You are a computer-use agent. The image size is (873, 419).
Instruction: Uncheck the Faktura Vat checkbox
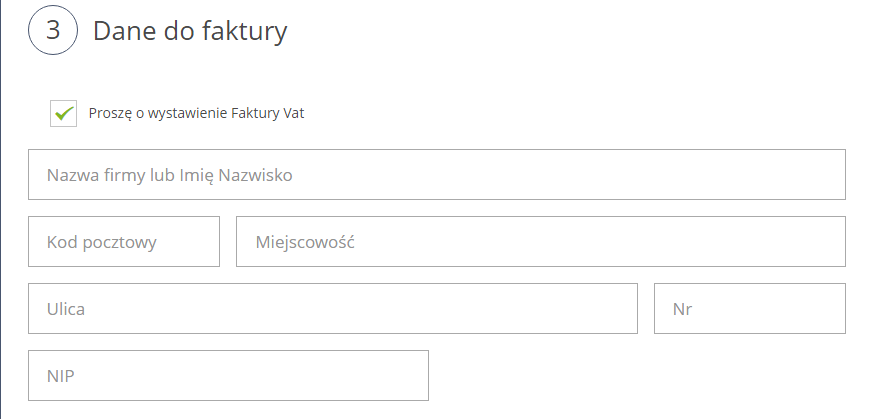pos(64,113)
